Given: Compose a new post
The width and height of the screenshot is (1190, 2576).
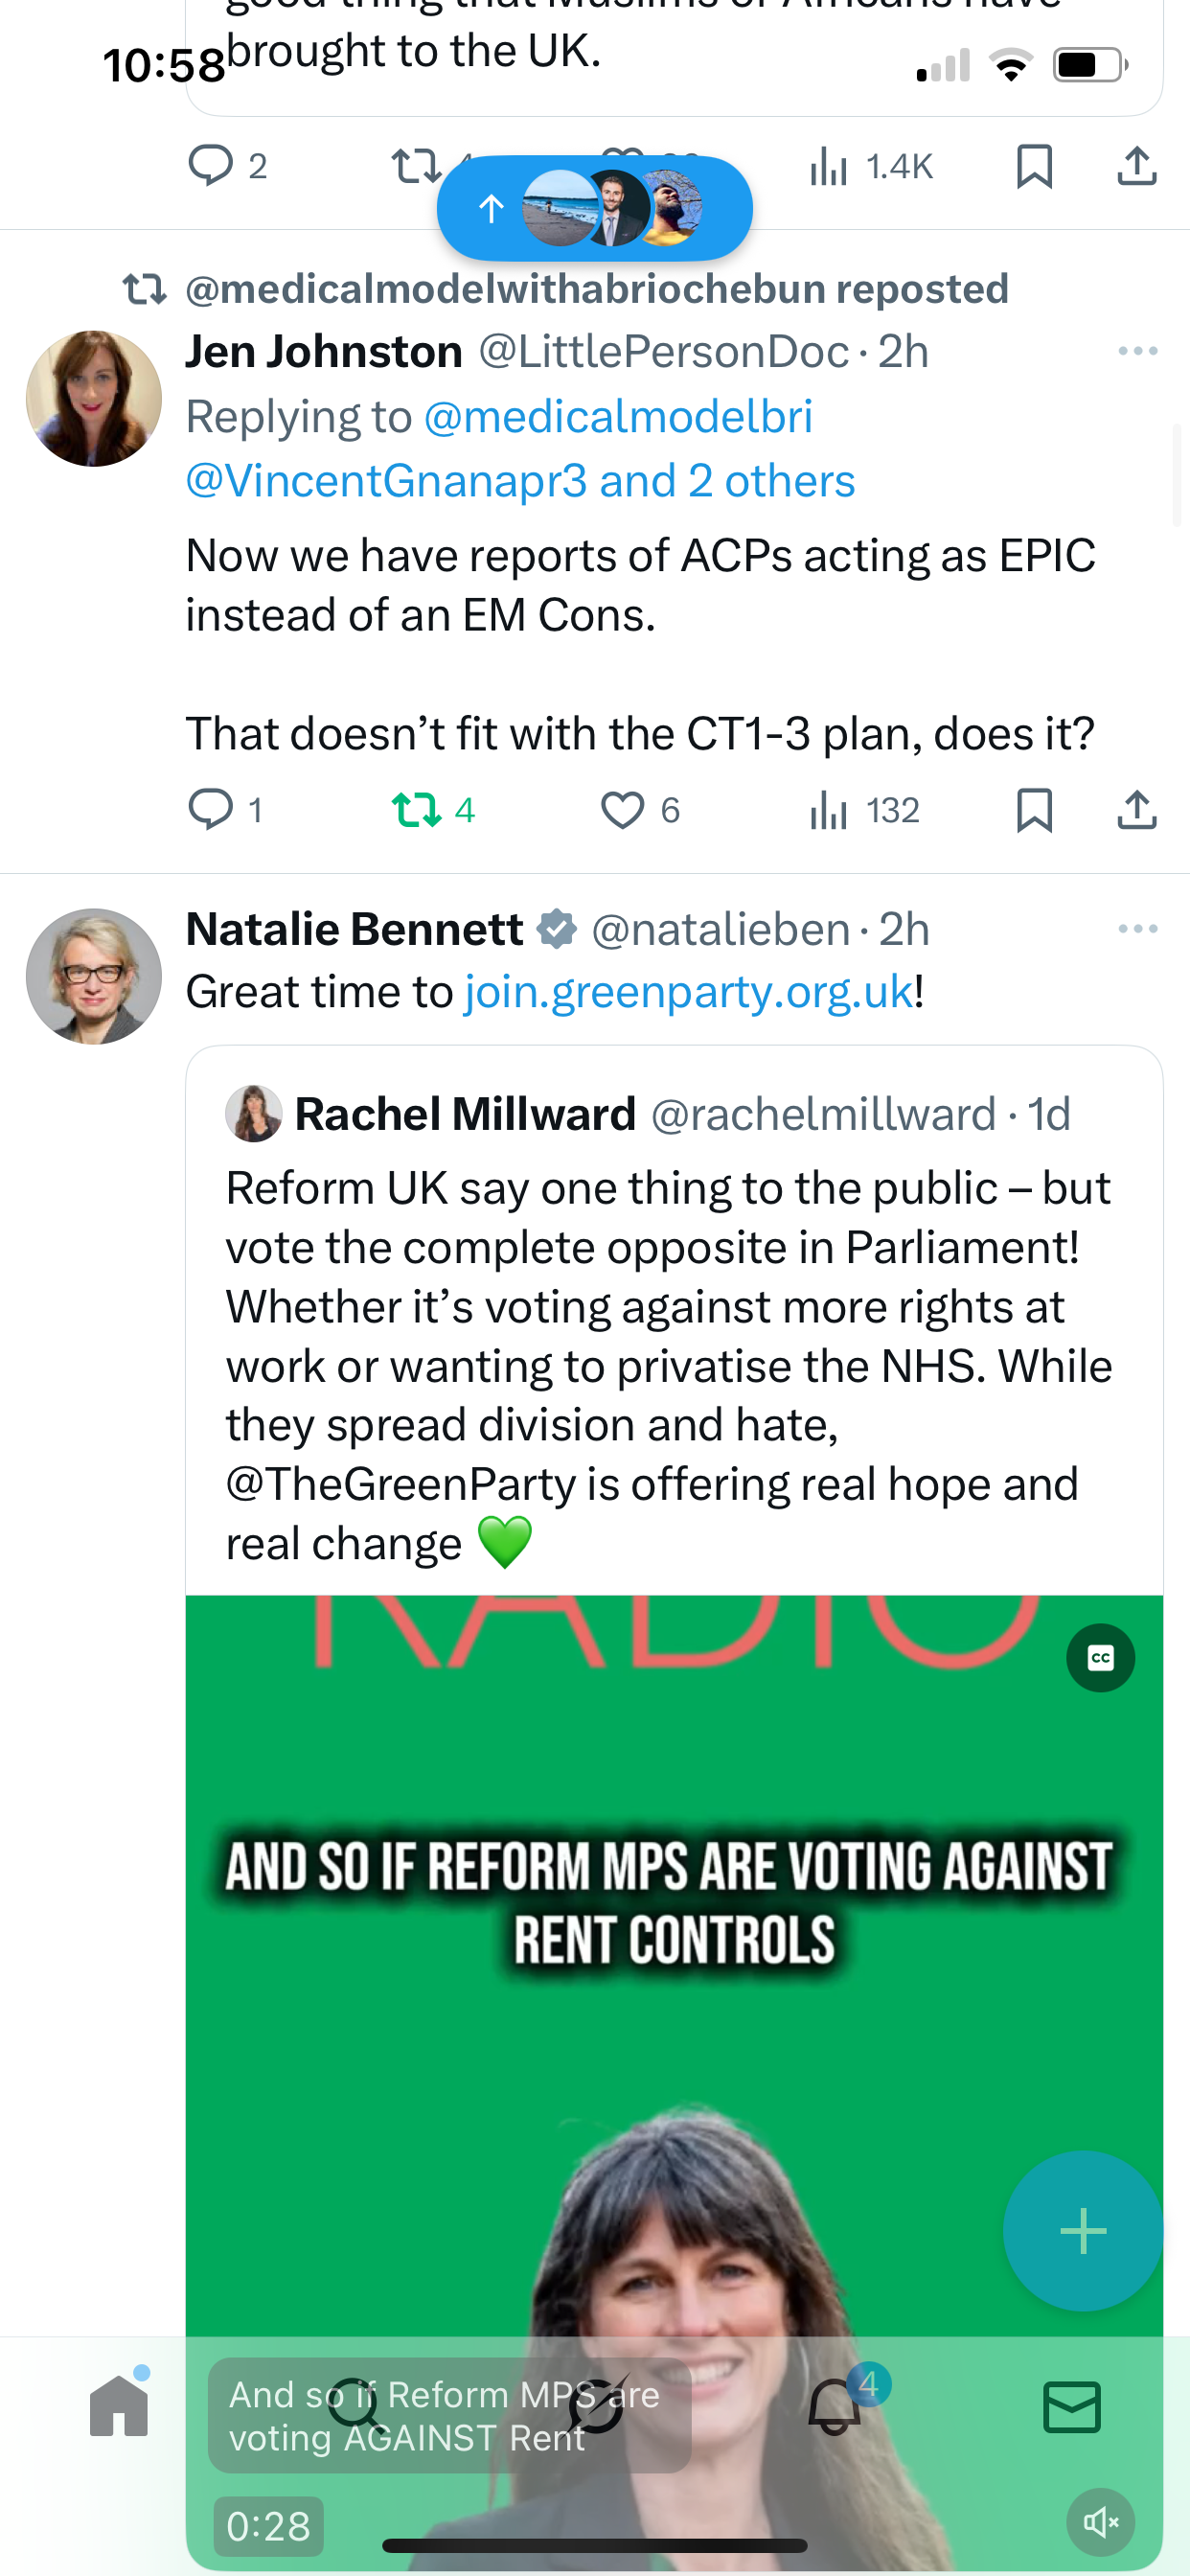Looking at the screenshot, I should point(1083,2230).
